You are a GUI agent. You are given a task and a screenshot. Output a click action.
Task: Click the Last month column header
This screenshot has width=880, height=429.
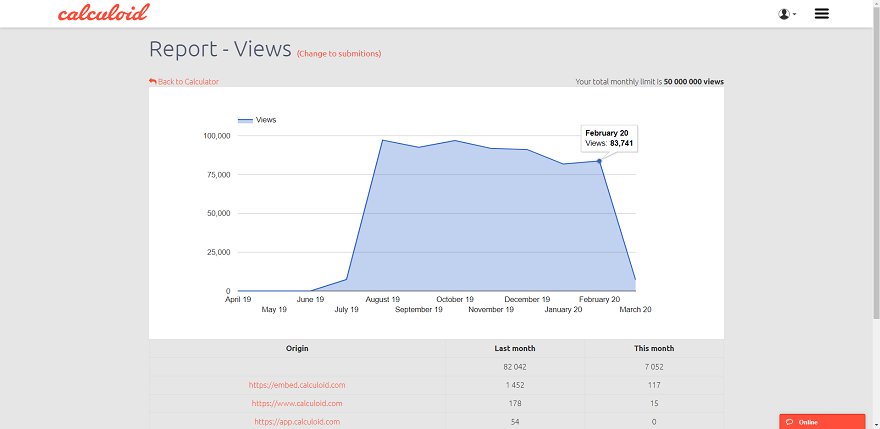[515, 349]
